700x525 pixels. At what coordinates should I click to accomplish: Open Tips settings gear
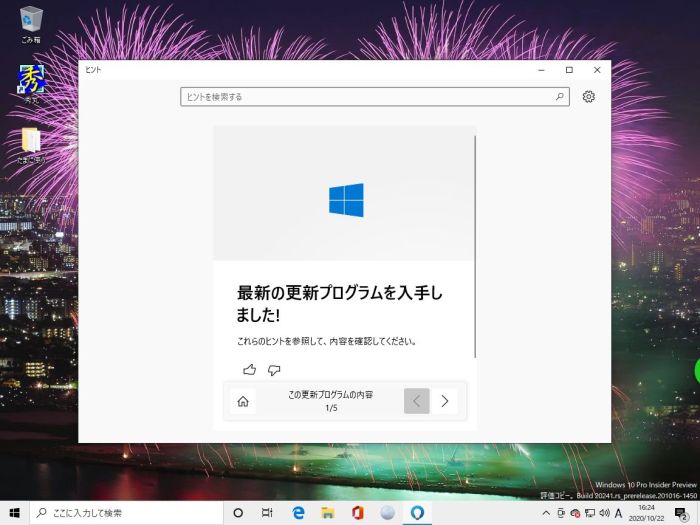click(588, 97)
